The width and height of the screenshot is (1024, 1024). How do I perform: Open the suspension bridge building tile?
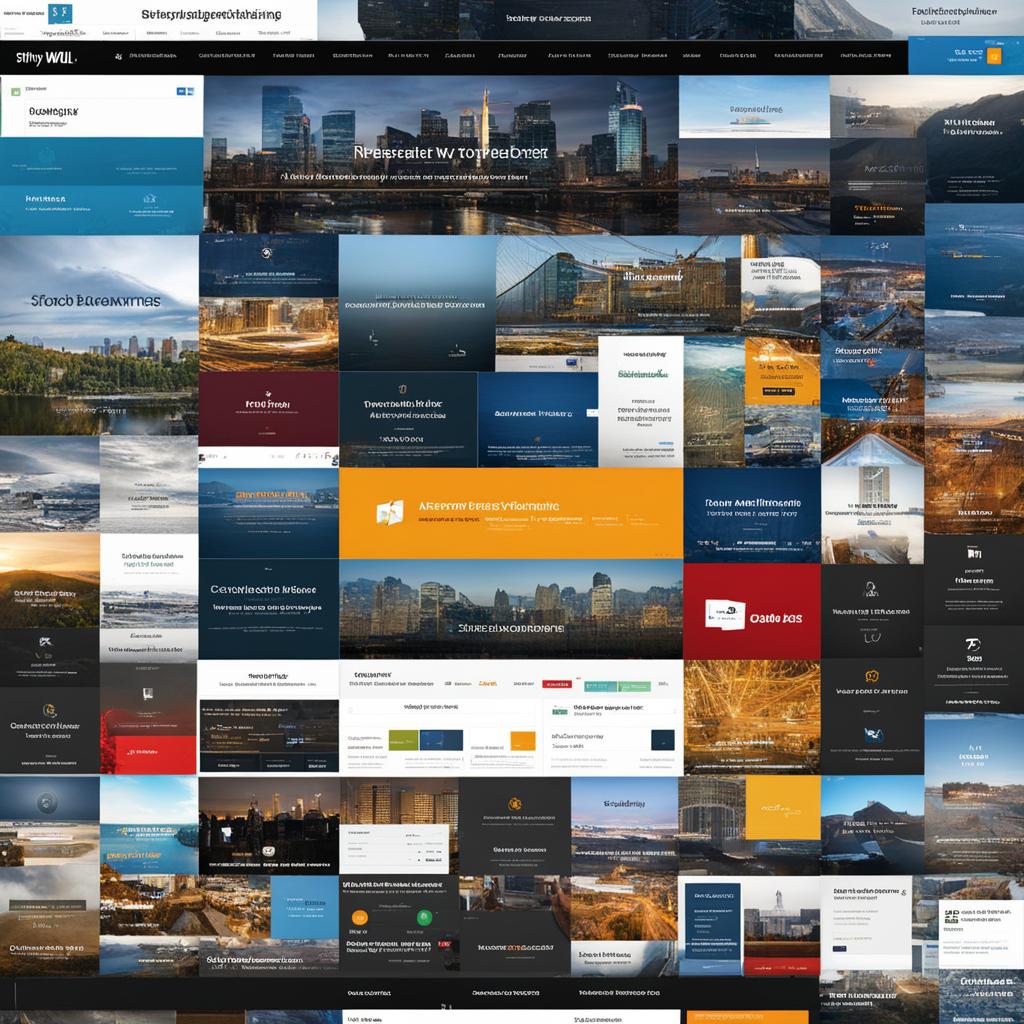point(618,285)
